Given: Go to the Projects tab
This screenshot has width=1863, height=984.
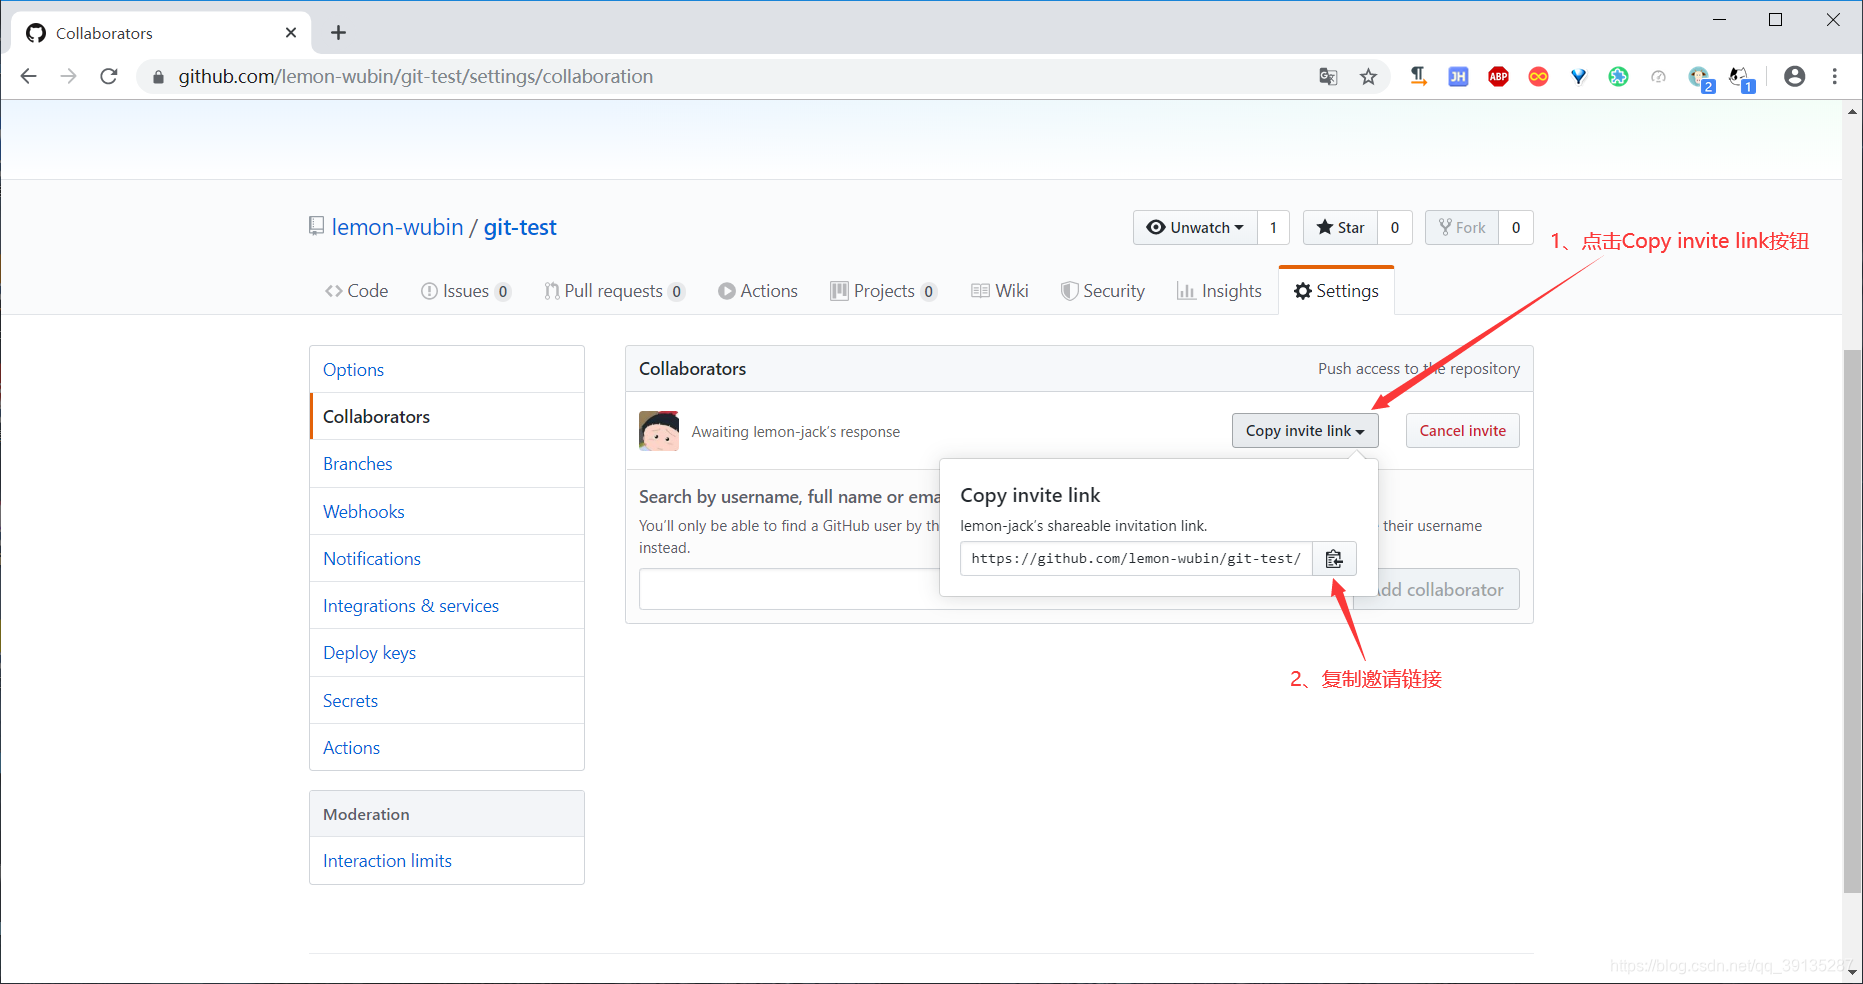Looking at the screenshot, I should coord(883,291).
